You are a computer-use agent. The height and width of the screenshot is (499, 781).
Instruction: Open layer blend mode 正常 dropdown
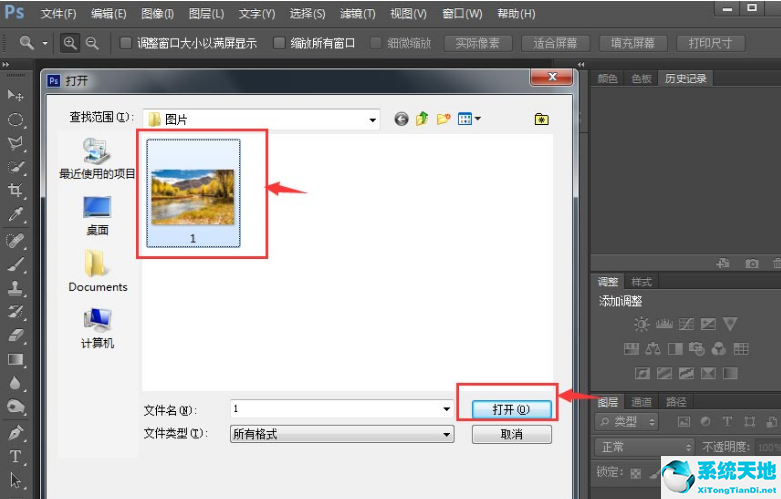click(x=644, y=447)
